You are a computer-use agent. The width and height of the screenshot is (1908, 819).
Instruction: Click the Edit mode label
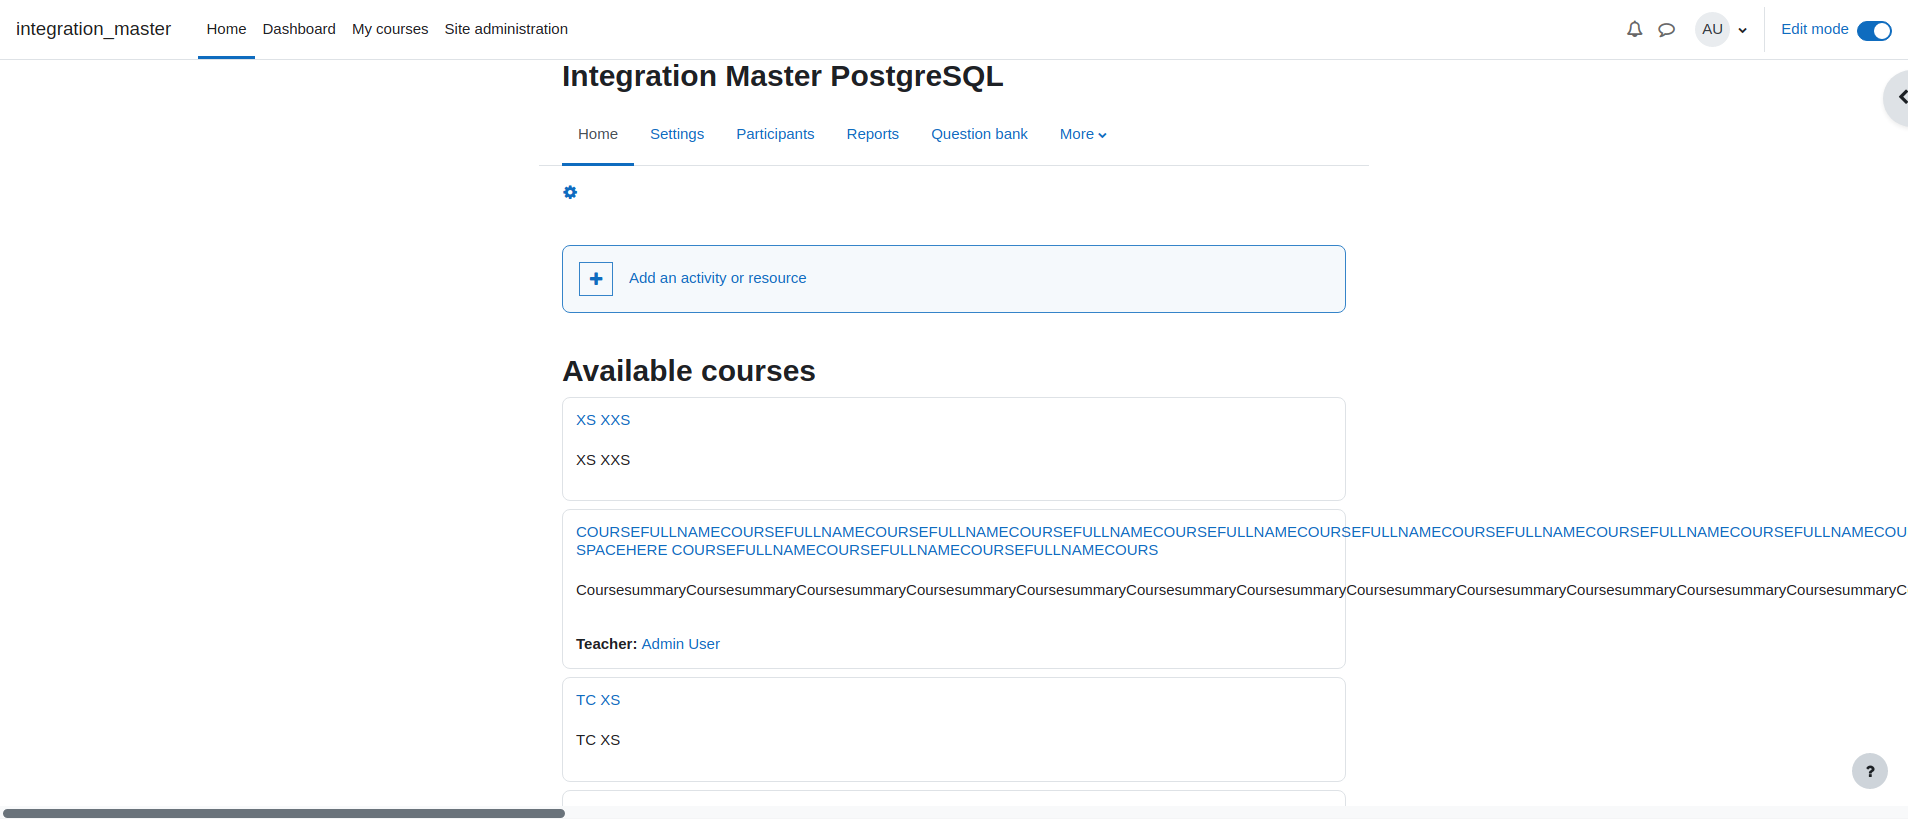click(1814, 29)
